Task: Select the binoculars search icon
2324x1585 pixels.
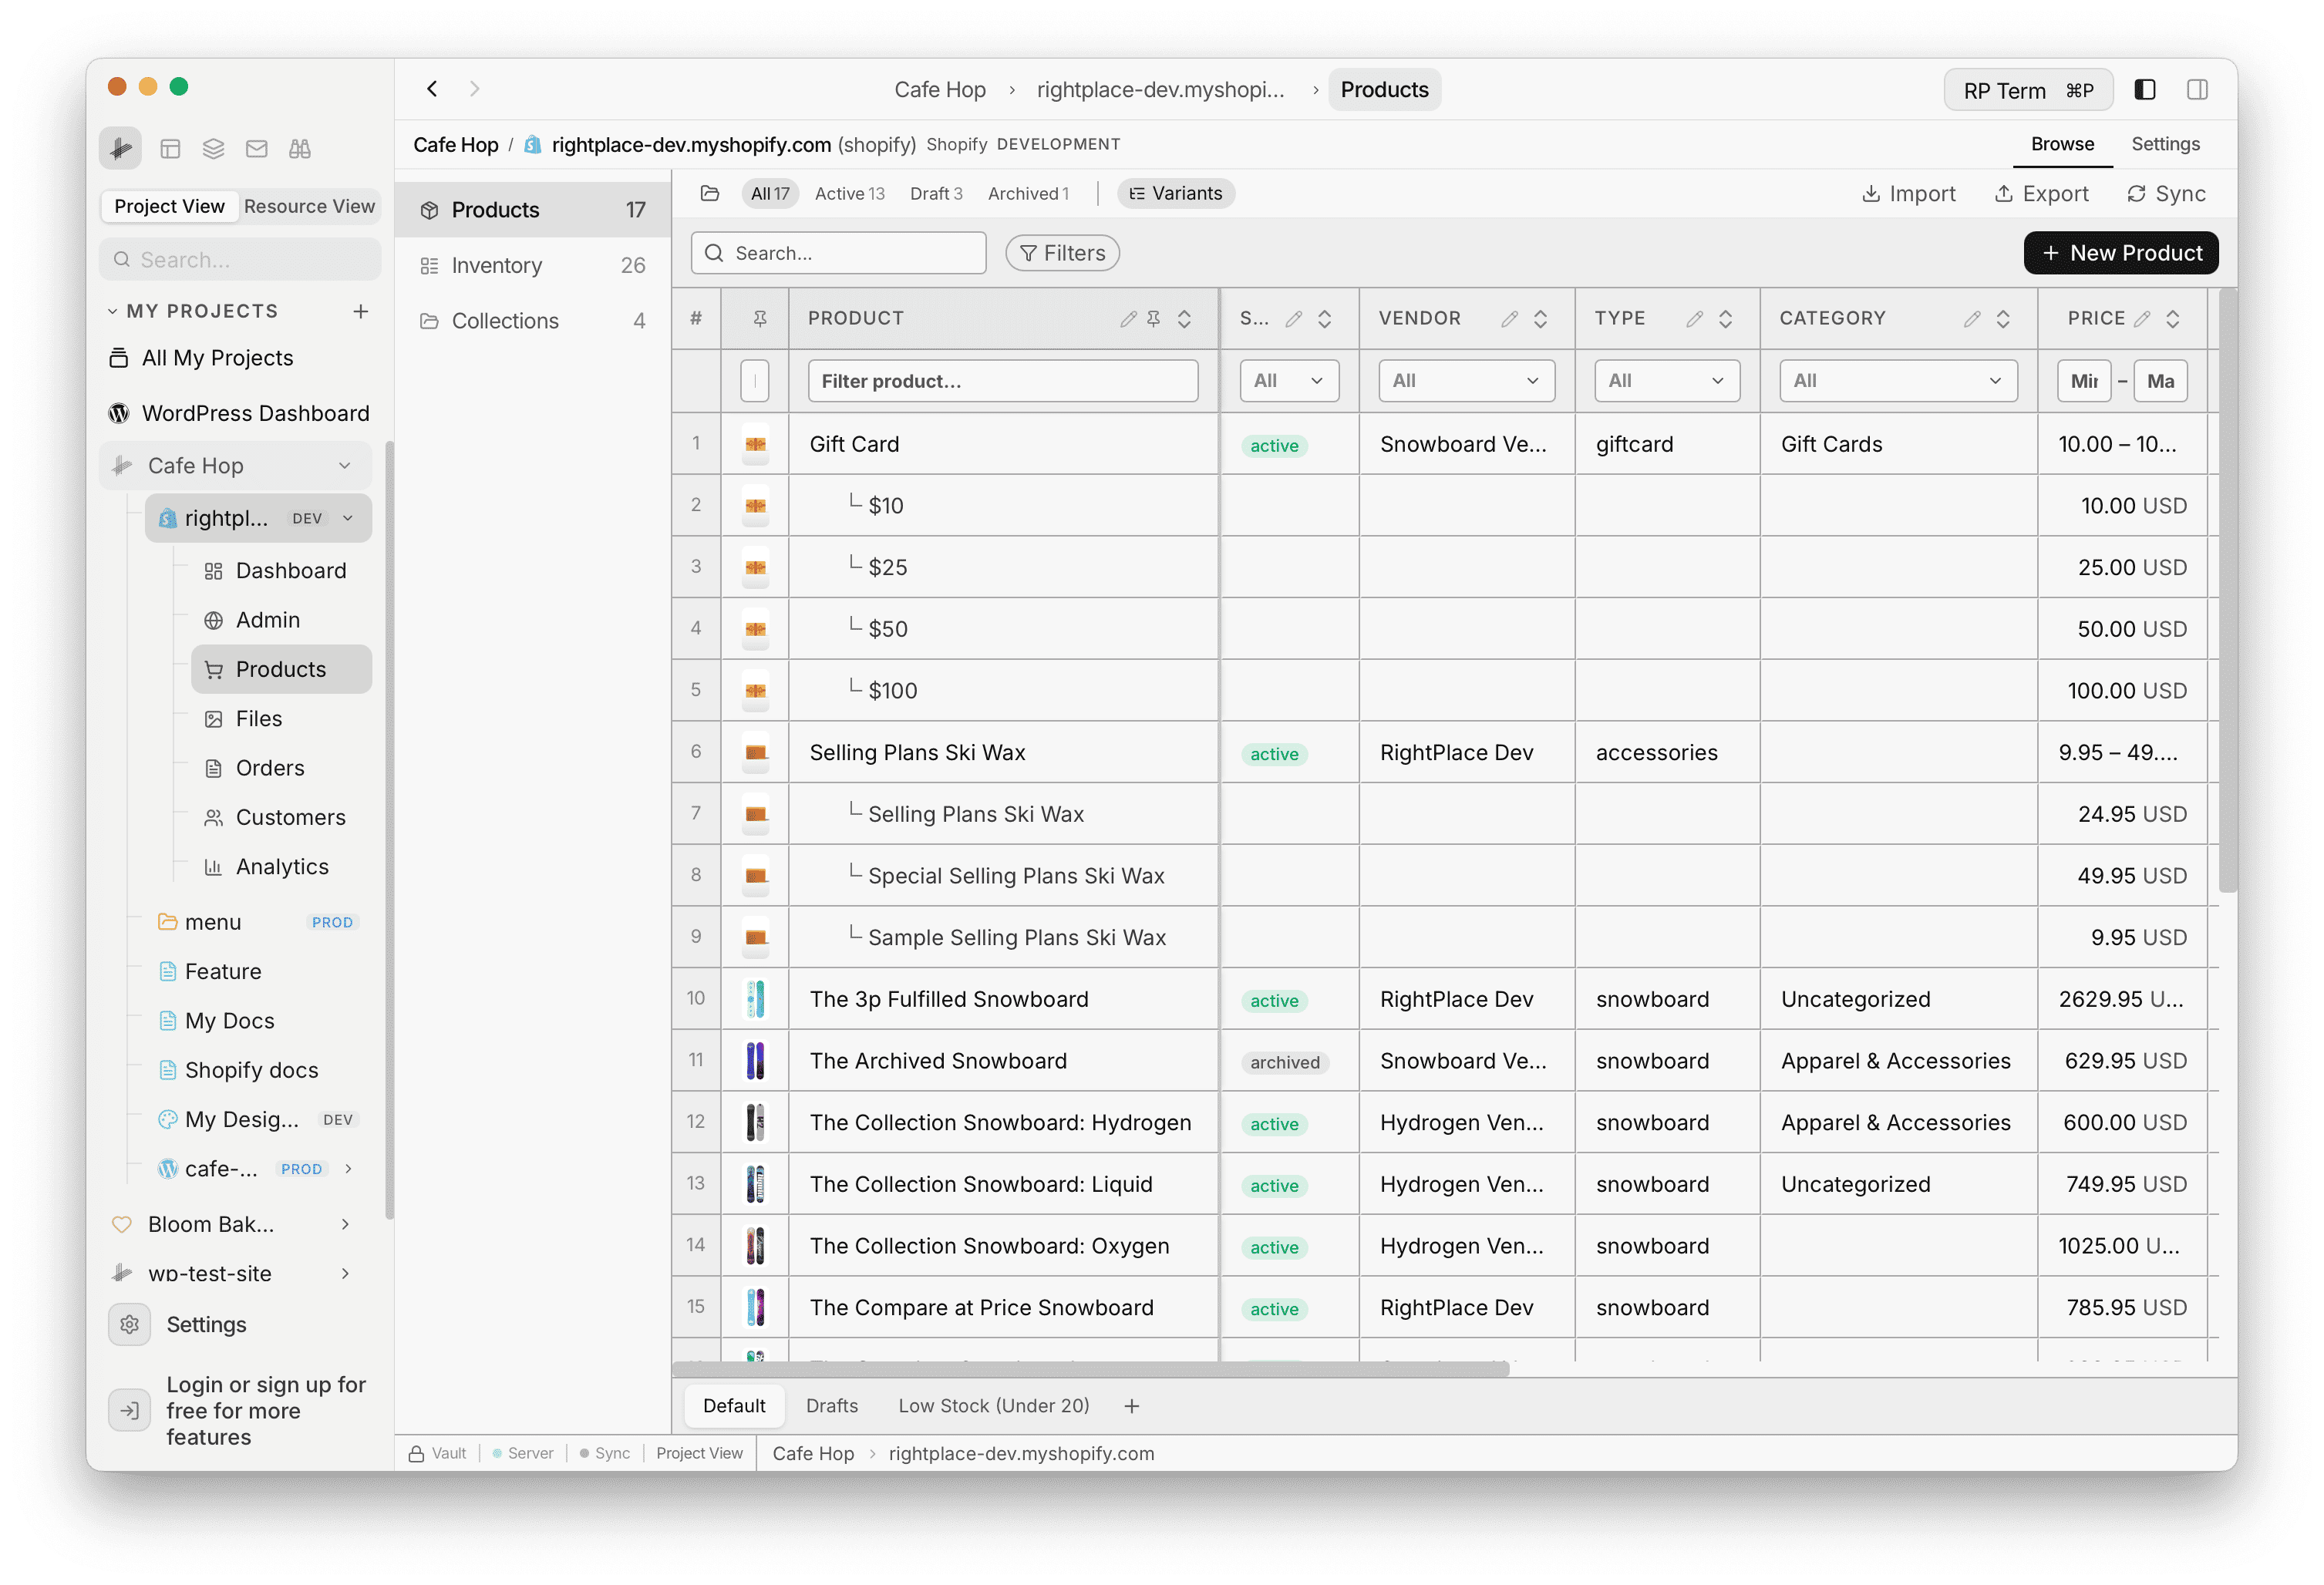Action: [299, 148]
